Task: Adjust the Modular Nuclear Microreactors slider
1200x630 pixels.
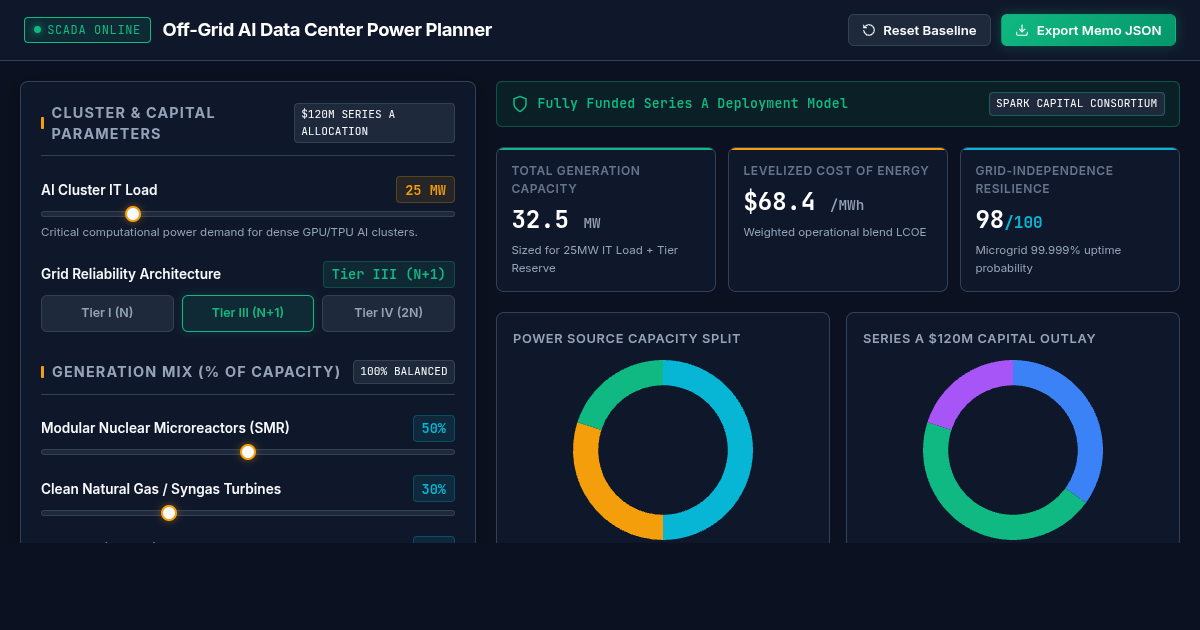Action: pyautogui.click(x=248, y=452)
